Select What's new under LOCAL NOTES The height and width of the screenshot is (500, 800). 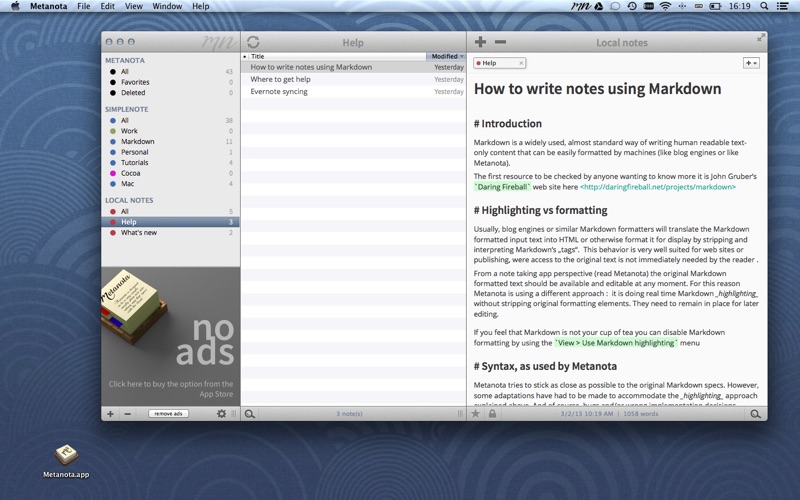click(170, 233)
